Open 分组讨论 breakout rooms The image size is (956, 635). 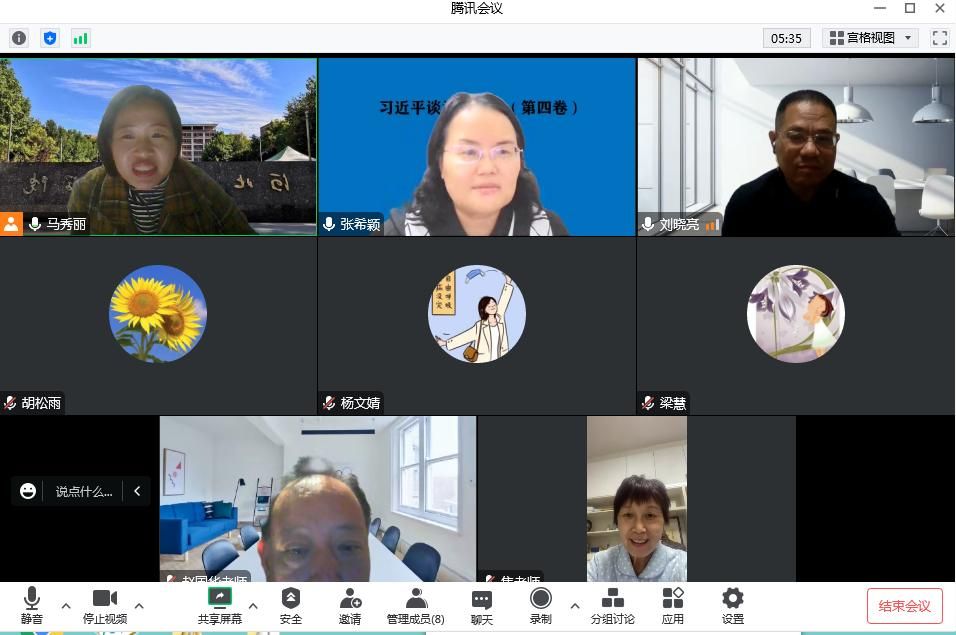(612, 605)
